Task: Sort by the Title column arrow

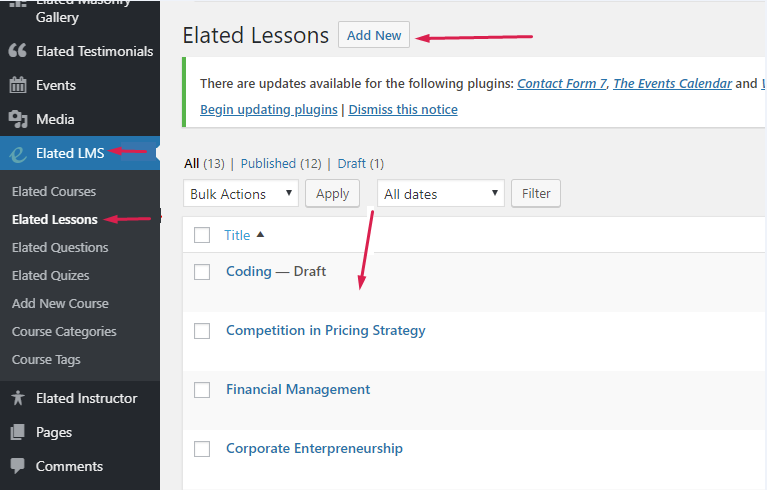Action: (261, 235)
